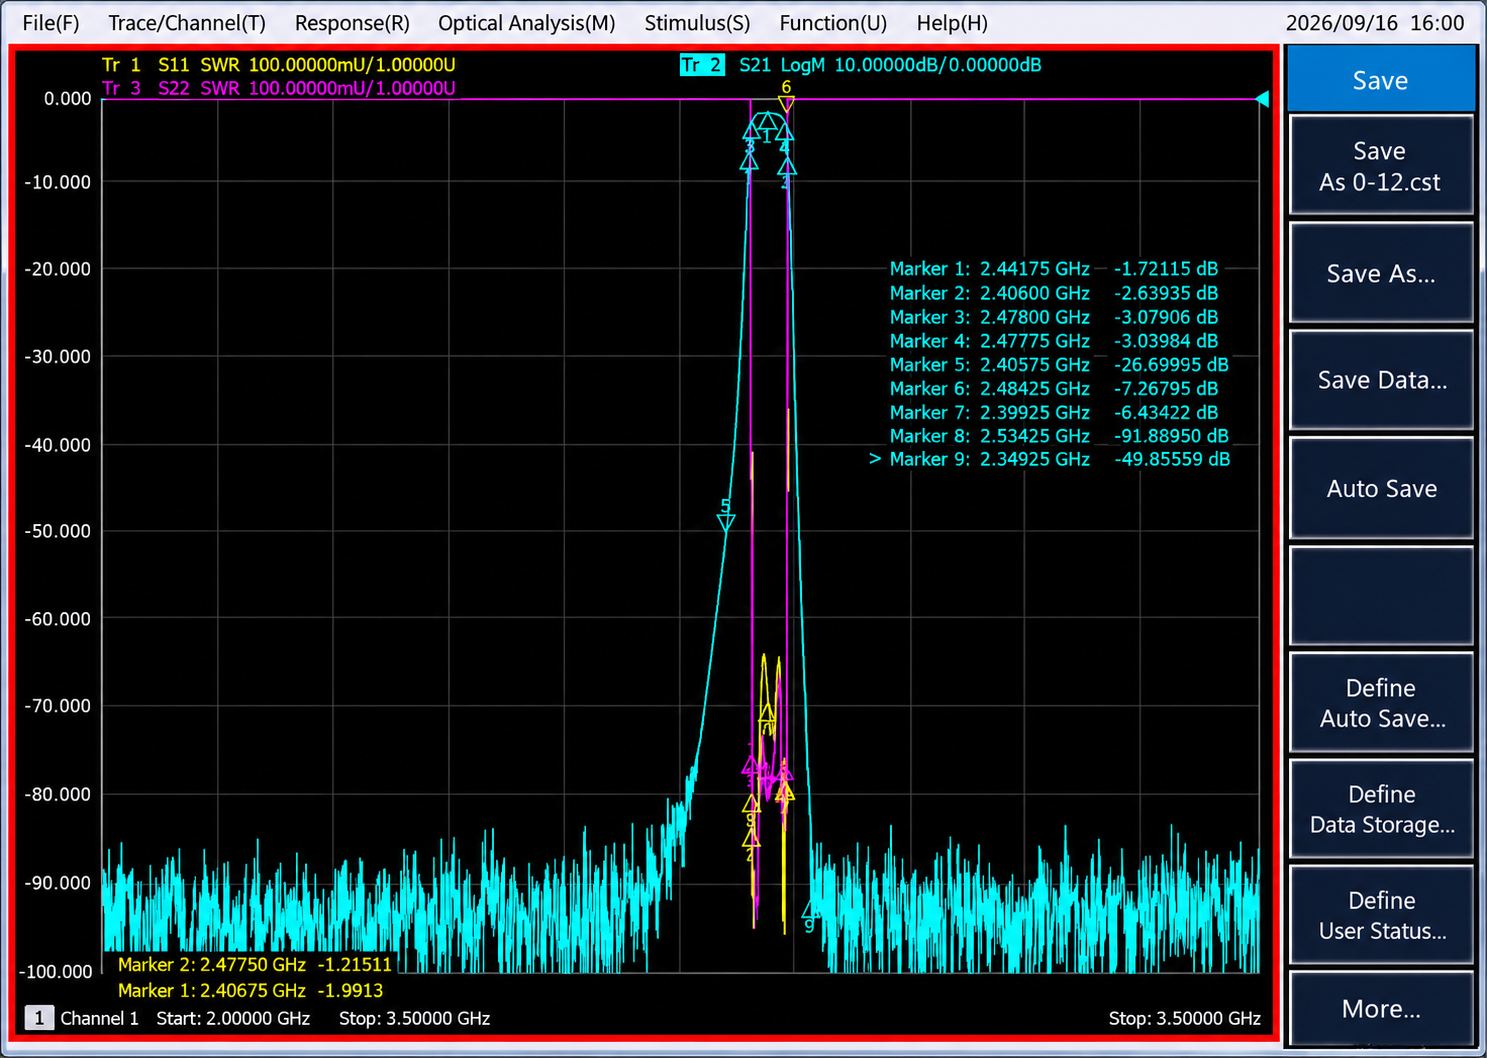Open the Function(U) menu
Screen dimensions: 1487x1058
[x=833, y=23]
